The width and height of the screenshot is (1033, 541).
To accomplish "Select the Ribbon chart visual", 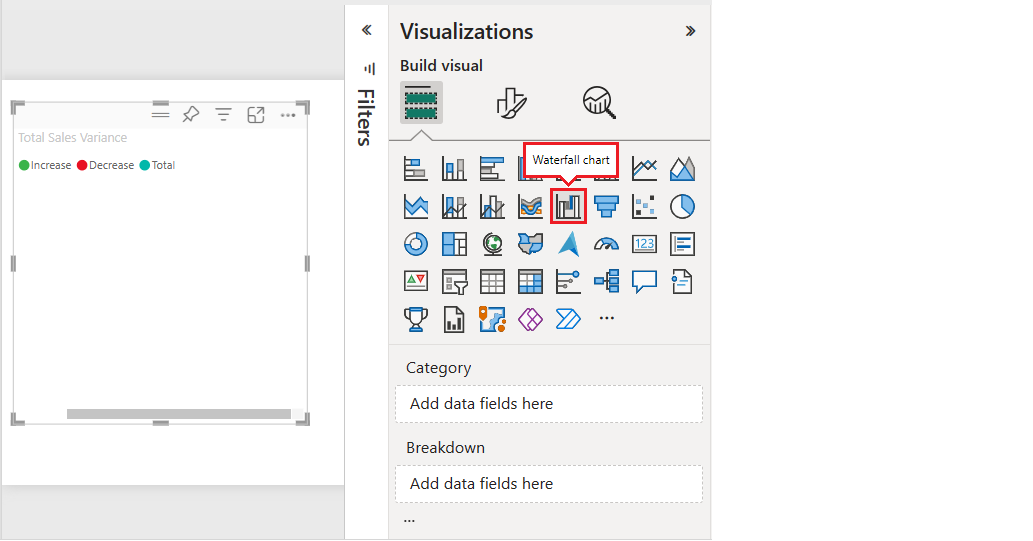I will pyautogui.click(x=530, y=206).
